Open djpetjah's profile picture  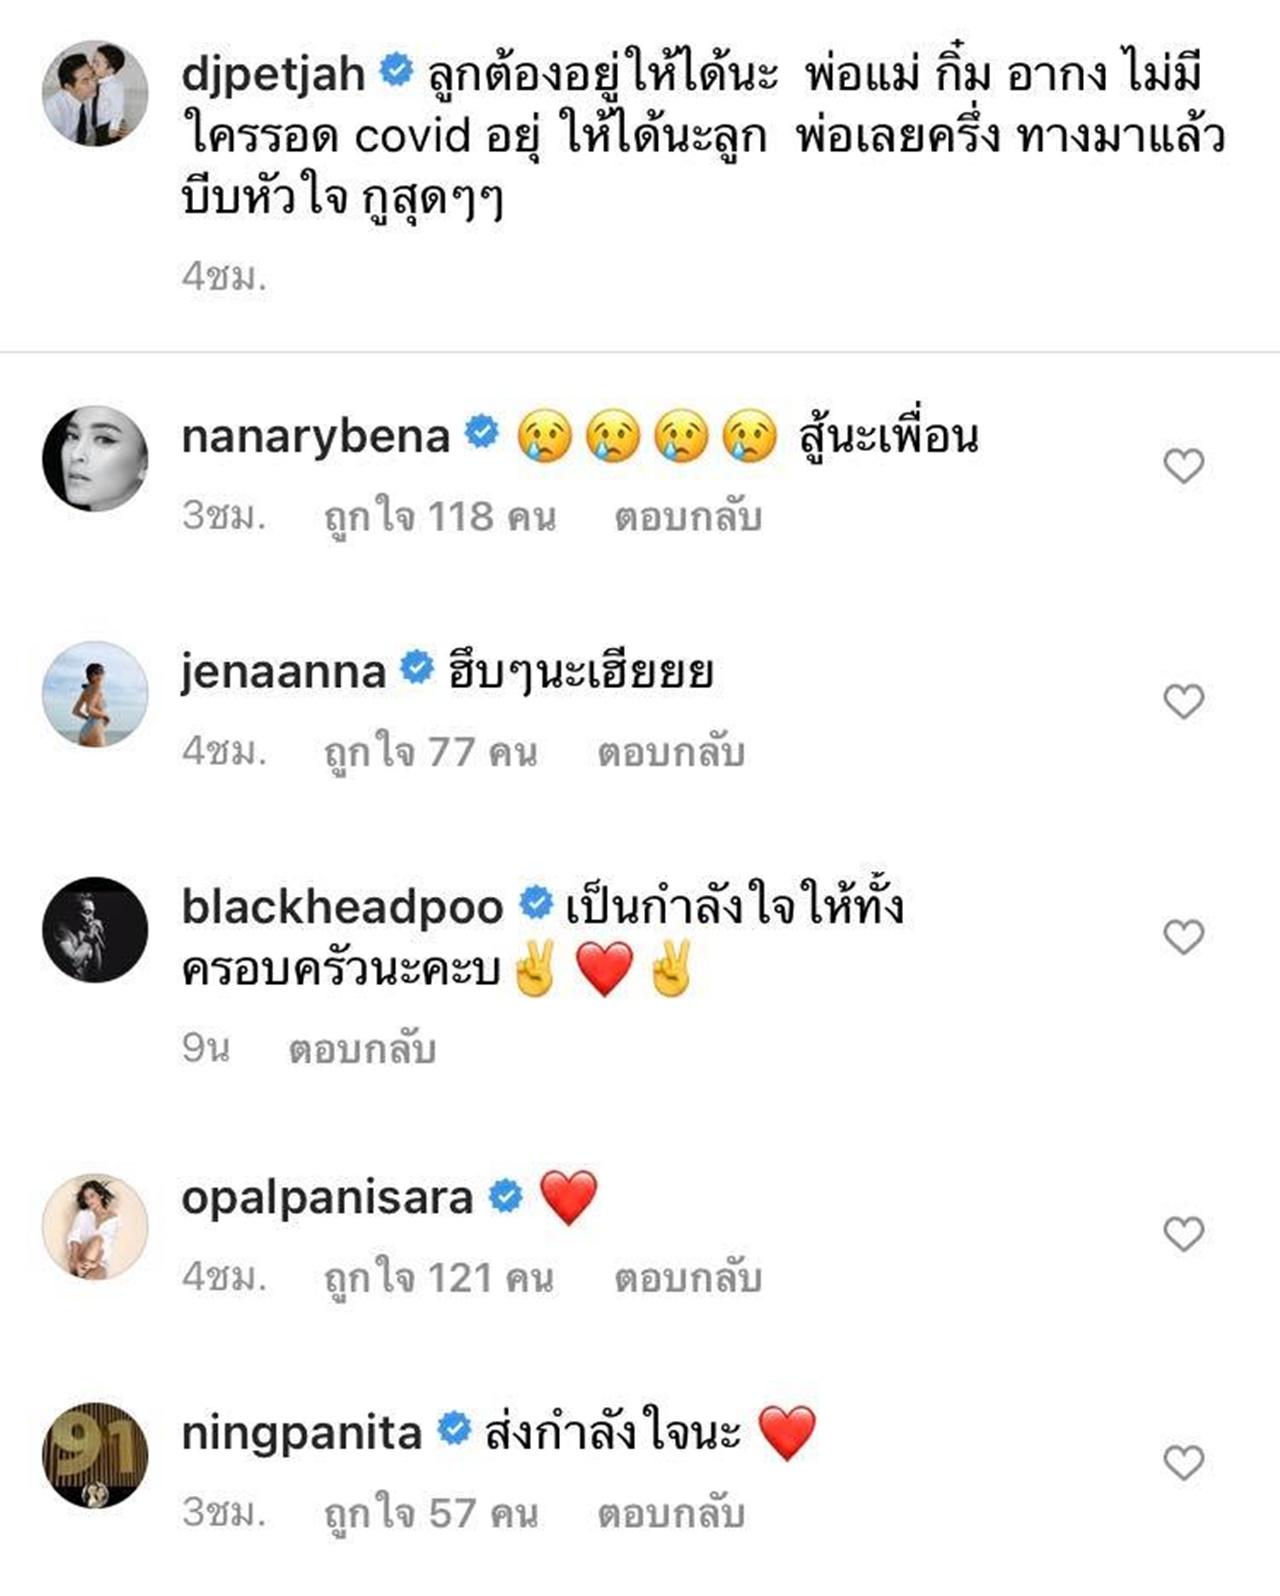pyautogui.click(x=95, y=93)
